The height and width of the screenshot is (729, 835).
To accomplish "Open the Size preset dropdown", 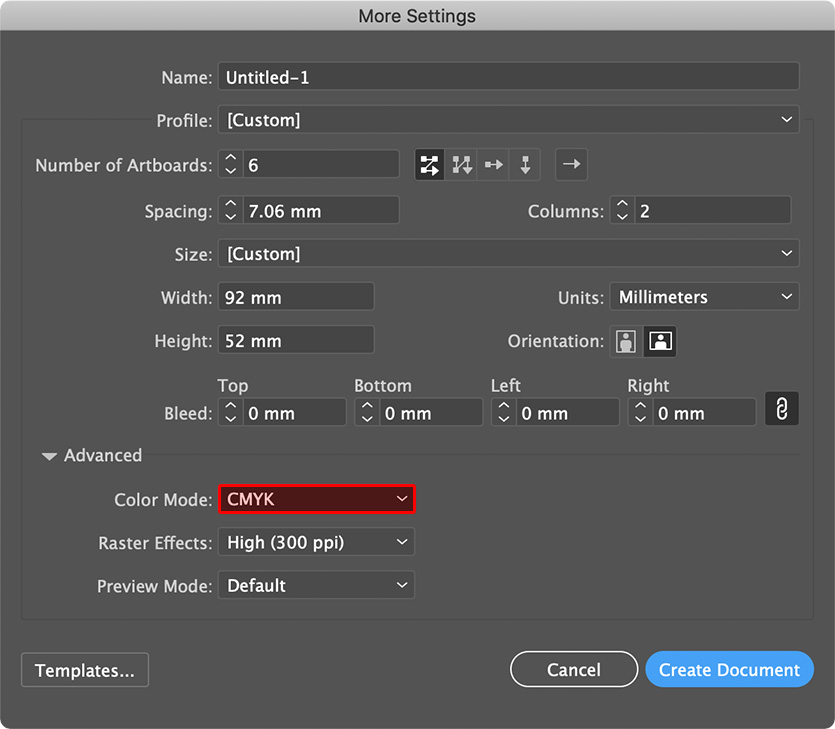I will [x=508, y=254].
